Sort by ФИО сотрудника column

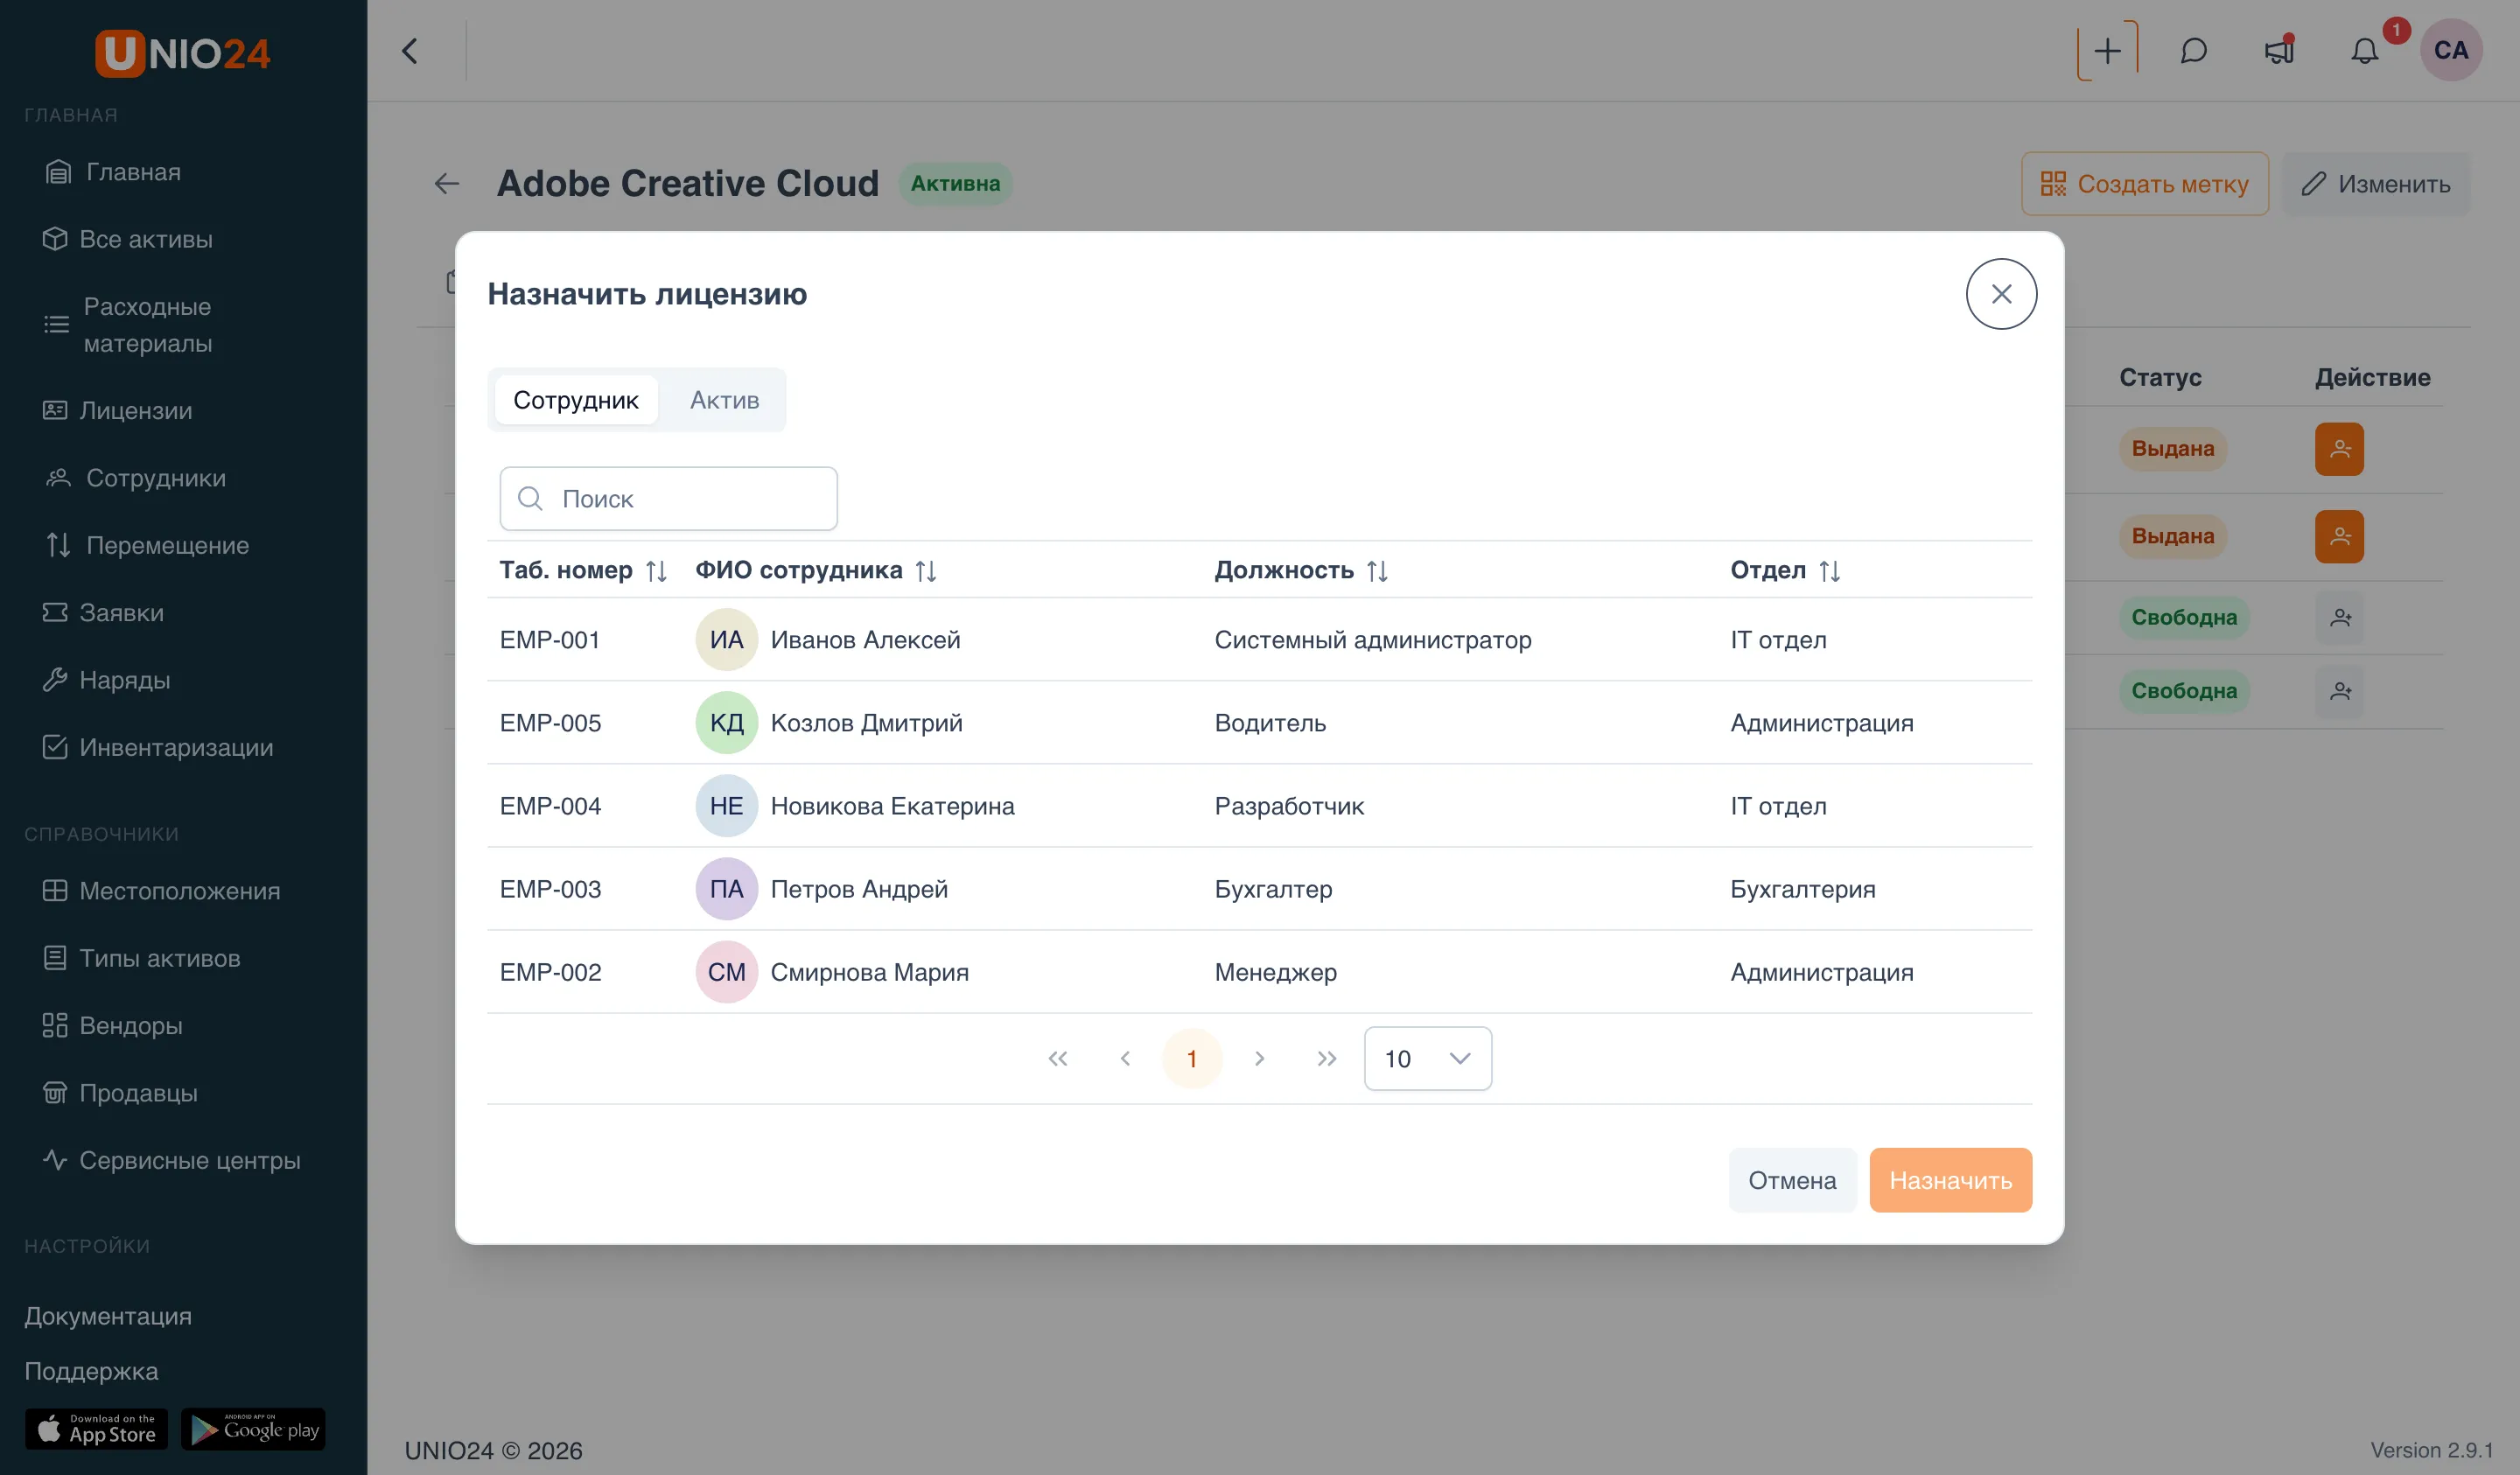(x=926, y=571)
